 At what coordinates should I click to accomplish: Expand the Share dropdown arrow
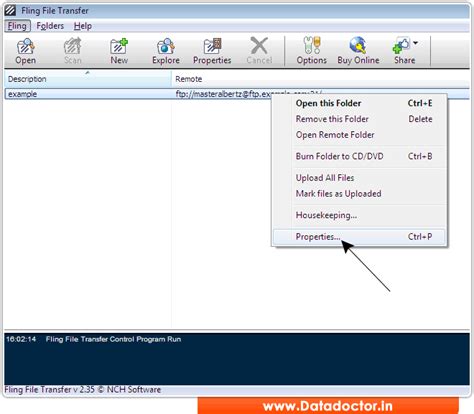coord(415,43)
